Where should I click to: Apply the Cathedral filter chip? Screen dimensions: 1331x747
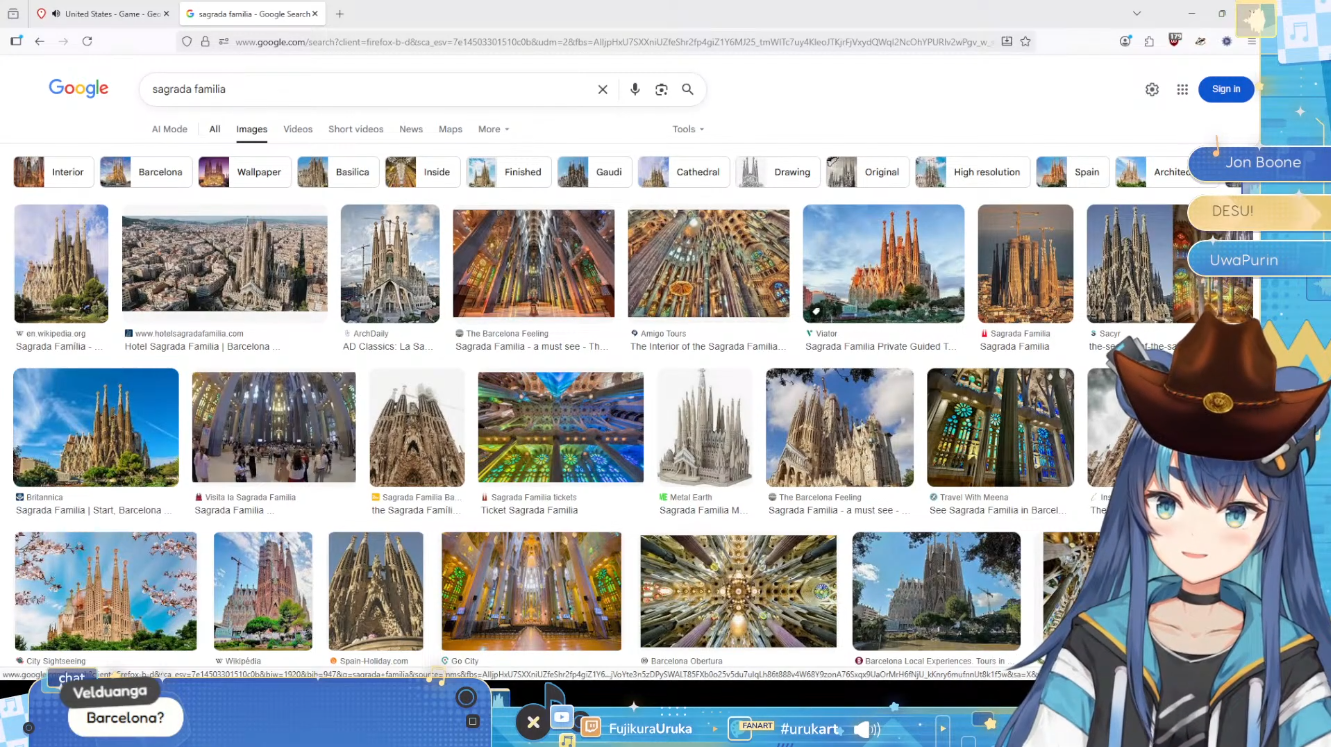pyautogui.click(x=684, y=172)
